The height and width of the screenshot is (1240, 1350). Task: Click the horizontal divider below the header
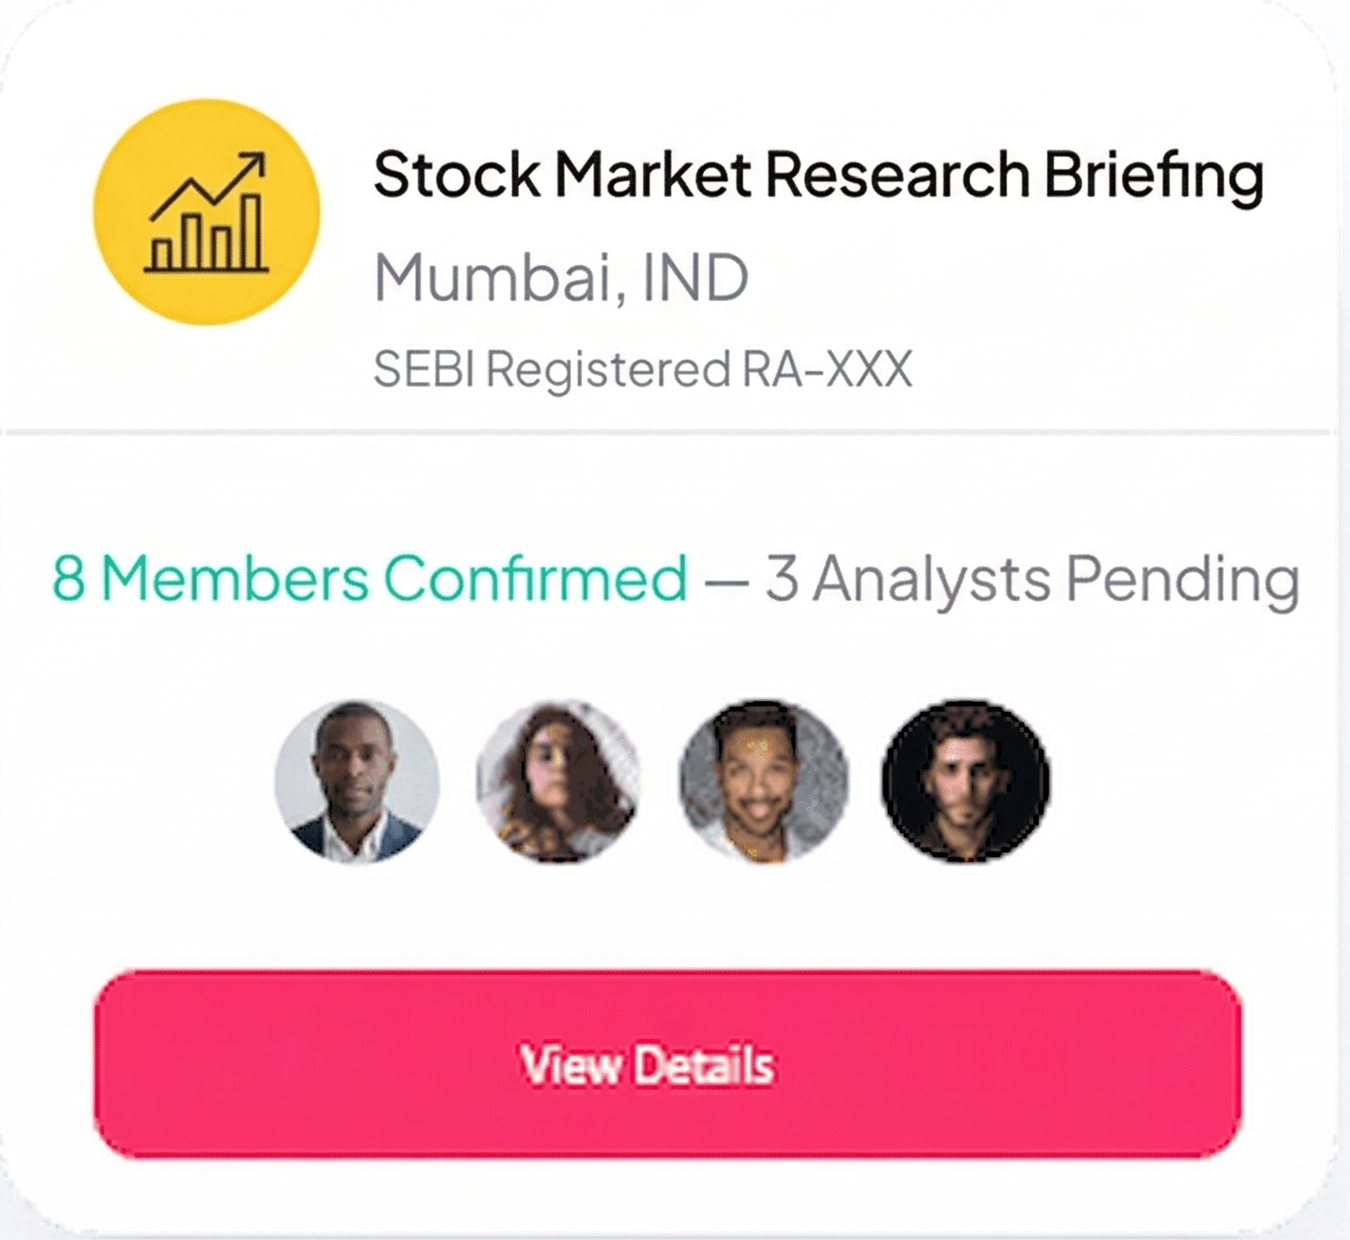(668, 432)
